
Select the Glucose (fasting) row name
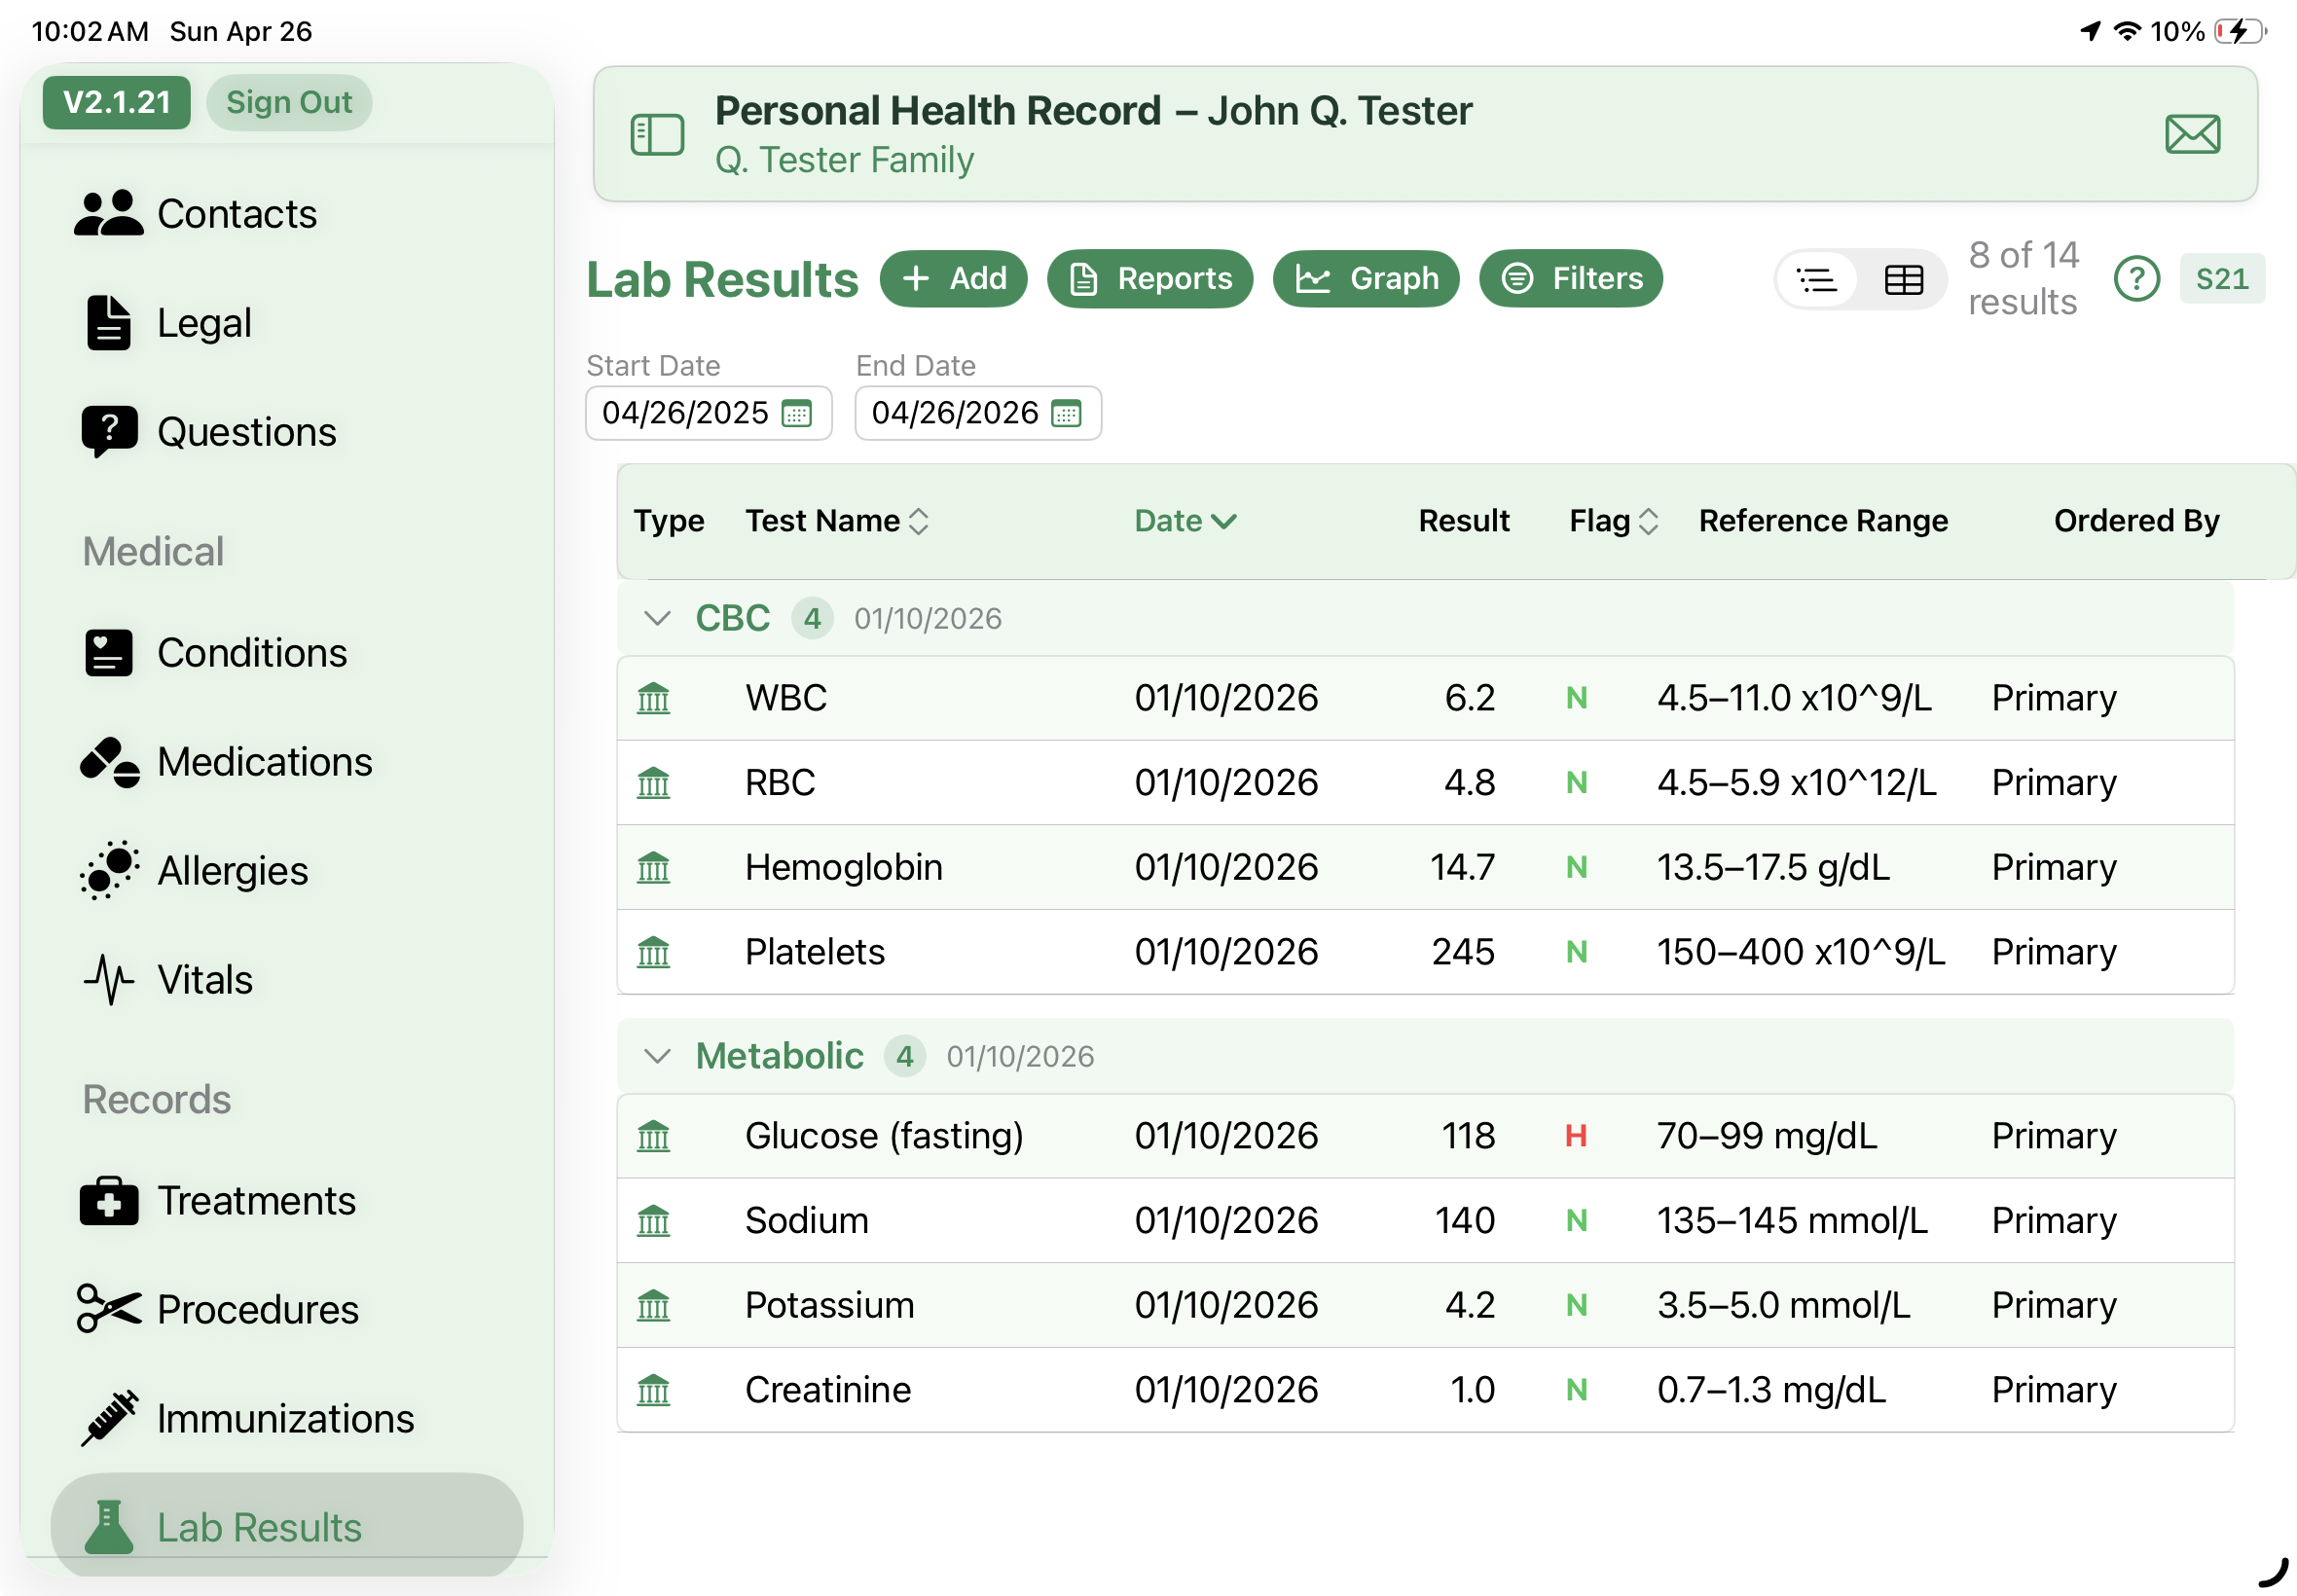884,1136
